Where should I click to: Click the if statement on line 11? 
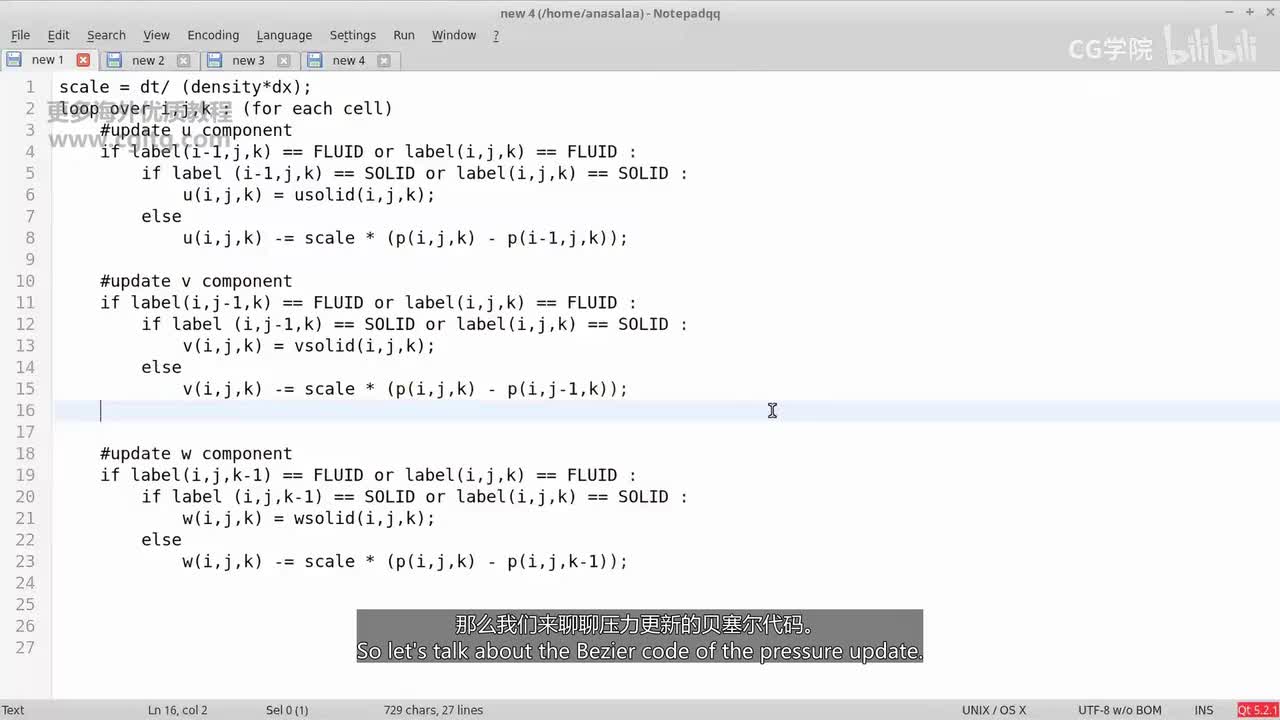pos(368,302)
